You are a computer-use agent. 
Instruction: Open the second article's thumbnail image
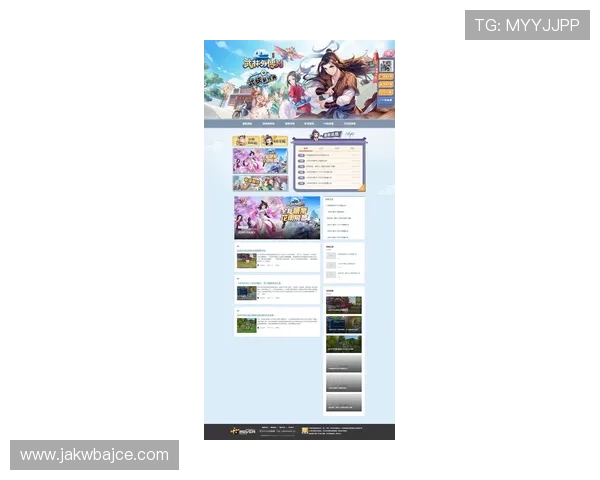pyautogui.click(x=246, y=293)
